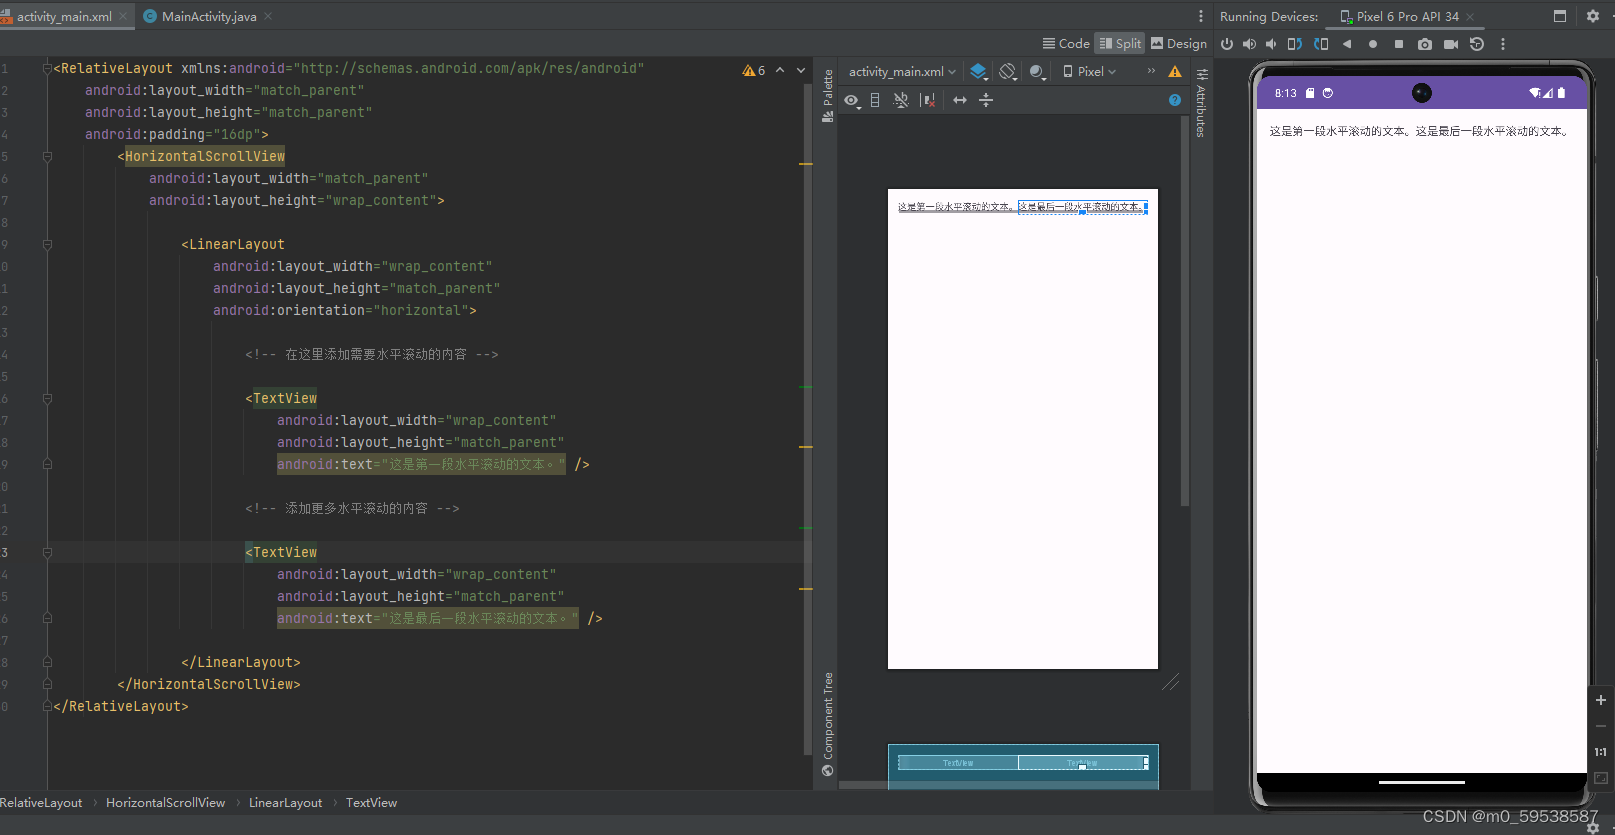Open the design surface help icon
This screenshot has width=1615, height=835.
click(1175, 100)
